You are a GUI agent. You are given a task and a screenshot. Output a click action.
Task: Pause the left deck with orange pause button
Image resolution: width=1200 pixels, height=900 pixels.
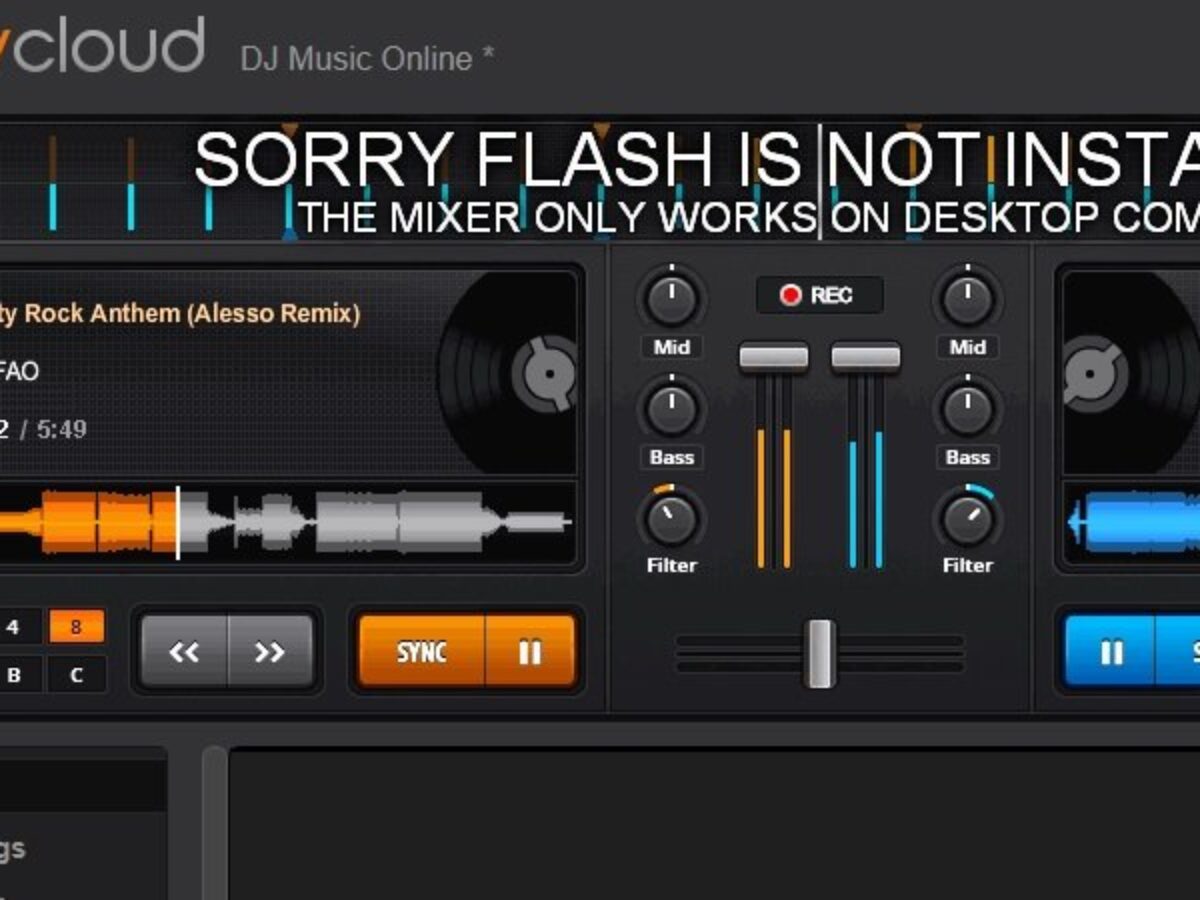tap(530, 652)
